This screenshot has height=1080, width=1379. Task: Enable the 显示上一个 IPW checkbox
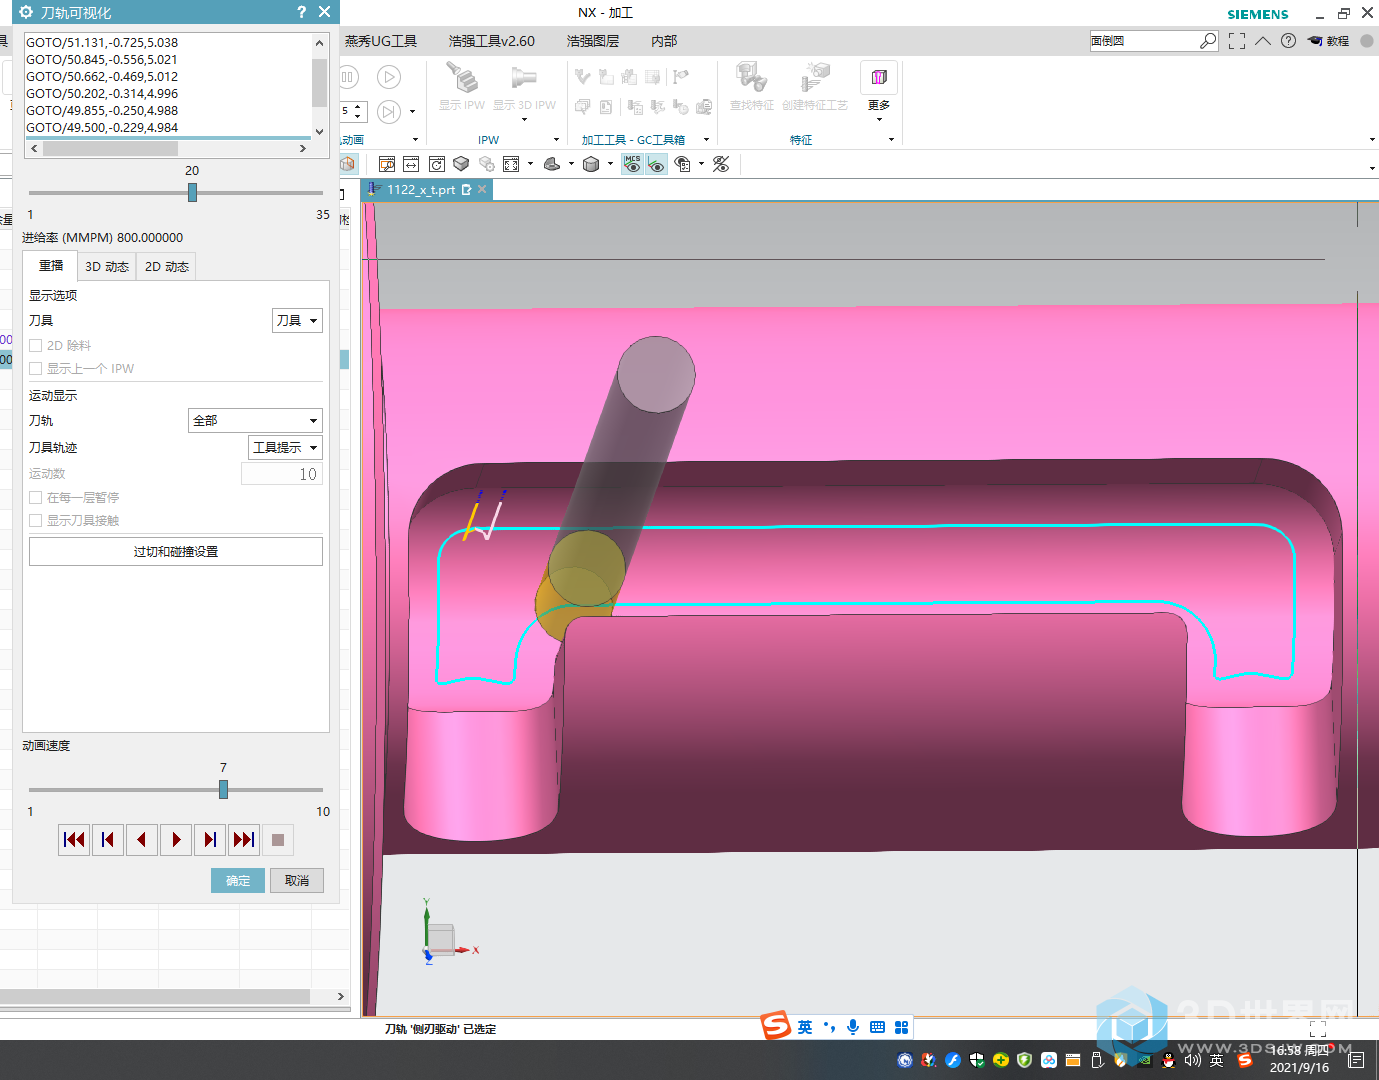pyautogui.click(x=35, y=368)
